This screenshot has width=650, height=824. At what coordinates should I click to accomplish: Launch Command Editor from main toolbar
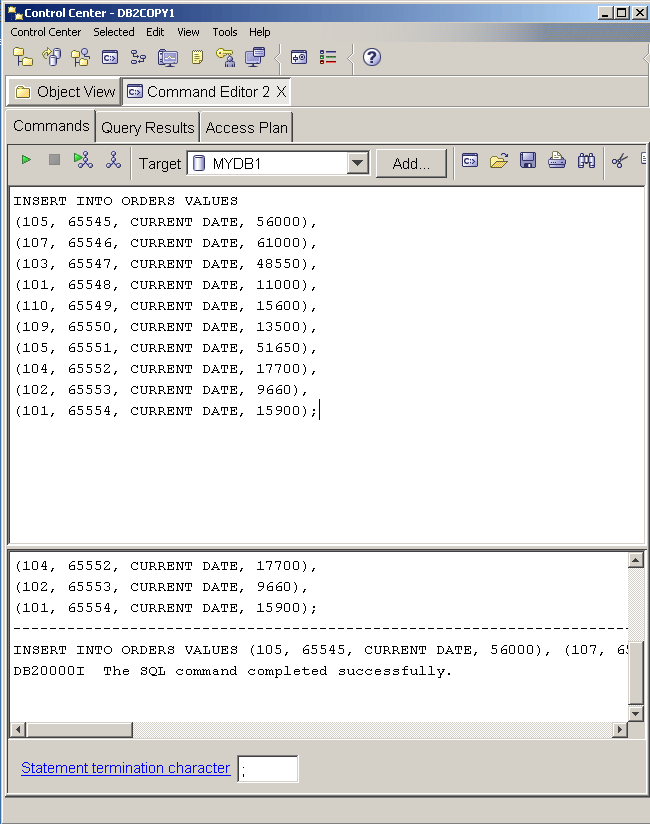110,57
